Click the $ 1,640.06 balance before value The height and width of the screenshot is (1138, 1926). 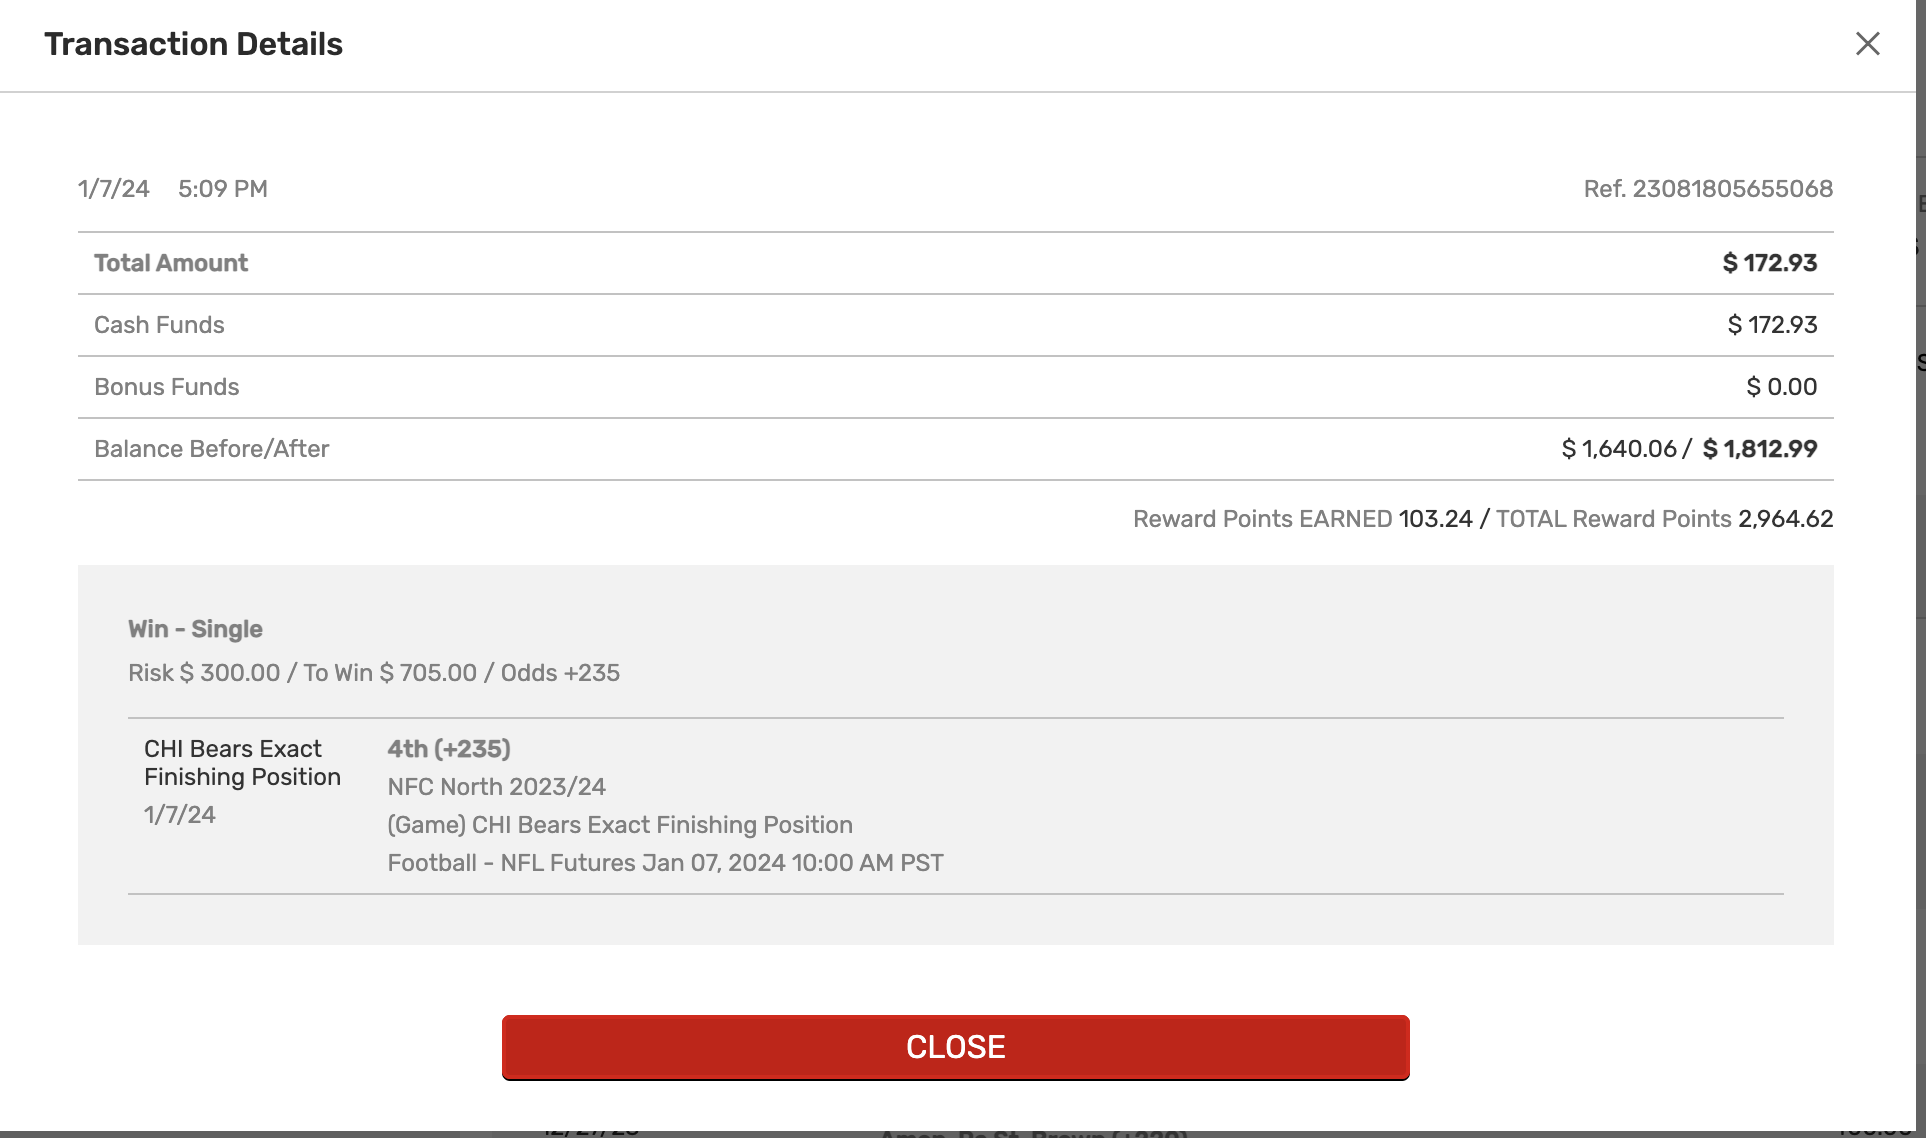pos(1619,449)
